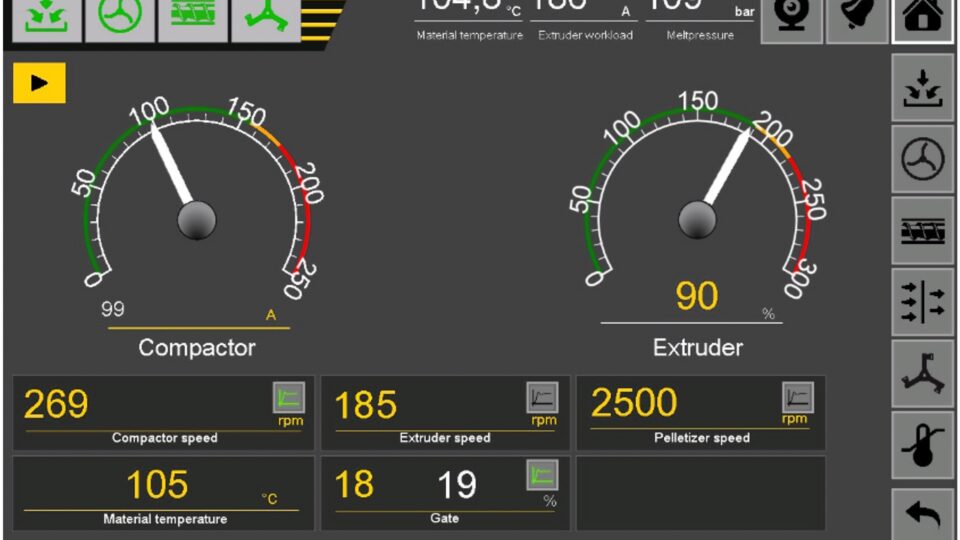The image size is (960, 540).
Task: Toggle the Extruder speed trend chart icon
Action: coord(542,398)
